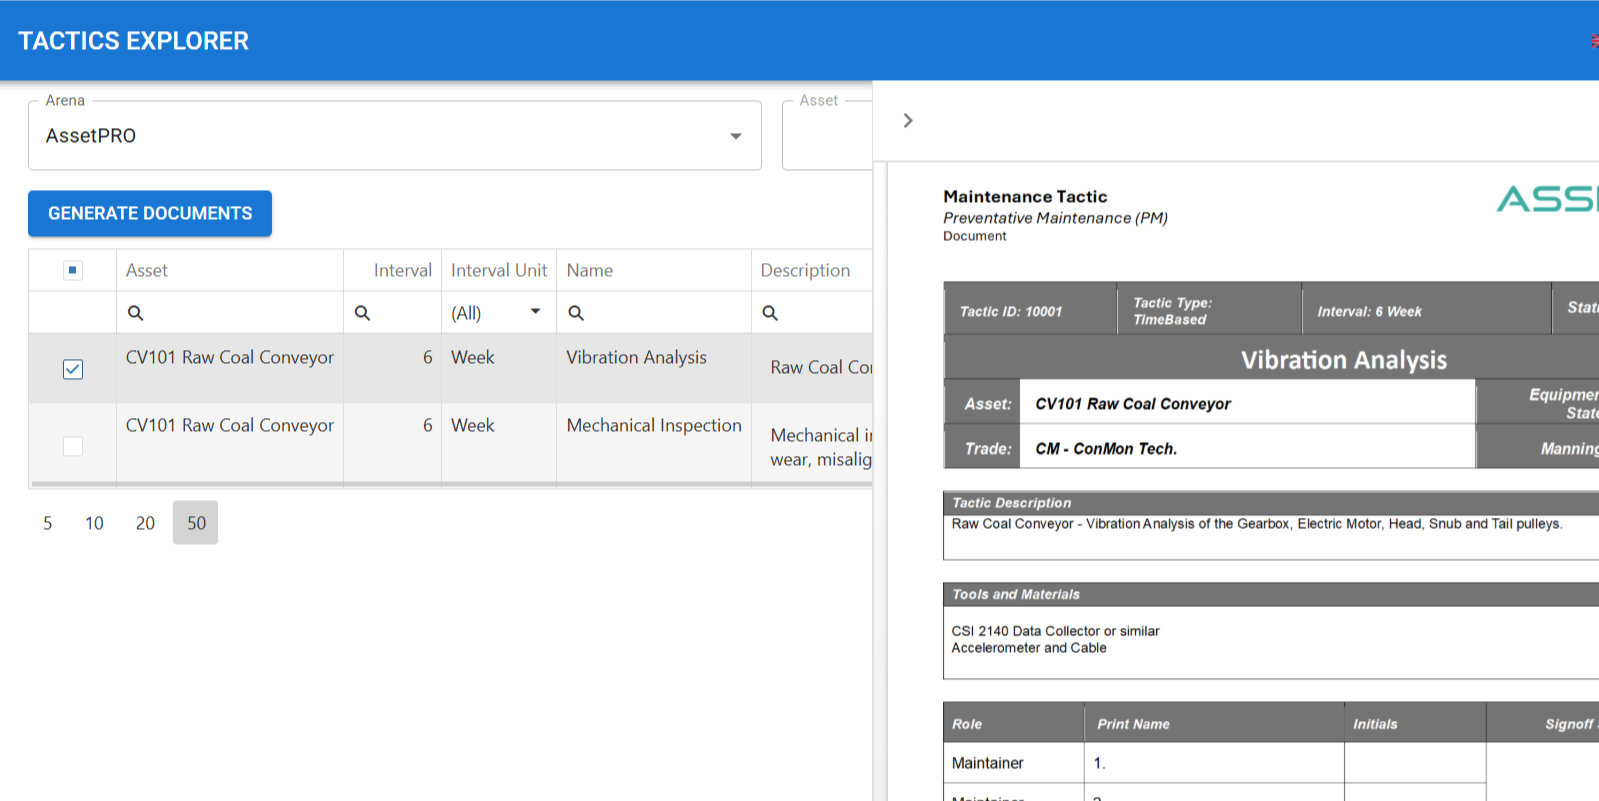Uncheck the Vibration Analysis row checkbox
Viewport: 1599px width, 801px height.
tap(73, 369)
